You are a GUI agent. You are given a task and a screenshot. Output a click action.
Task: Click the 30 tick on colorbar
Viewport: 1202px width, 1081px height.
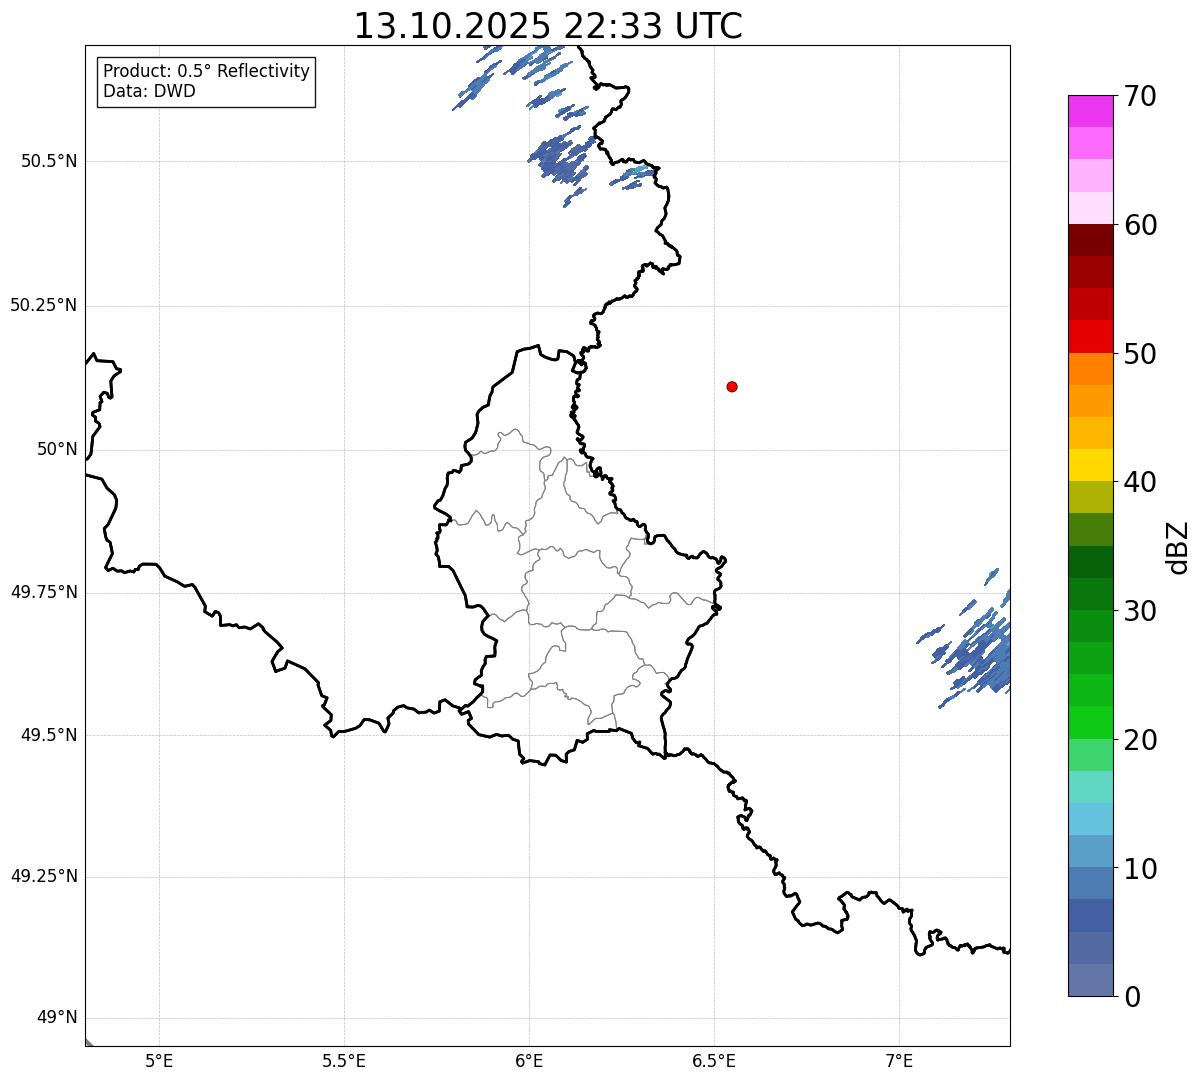click(1140, 611)
